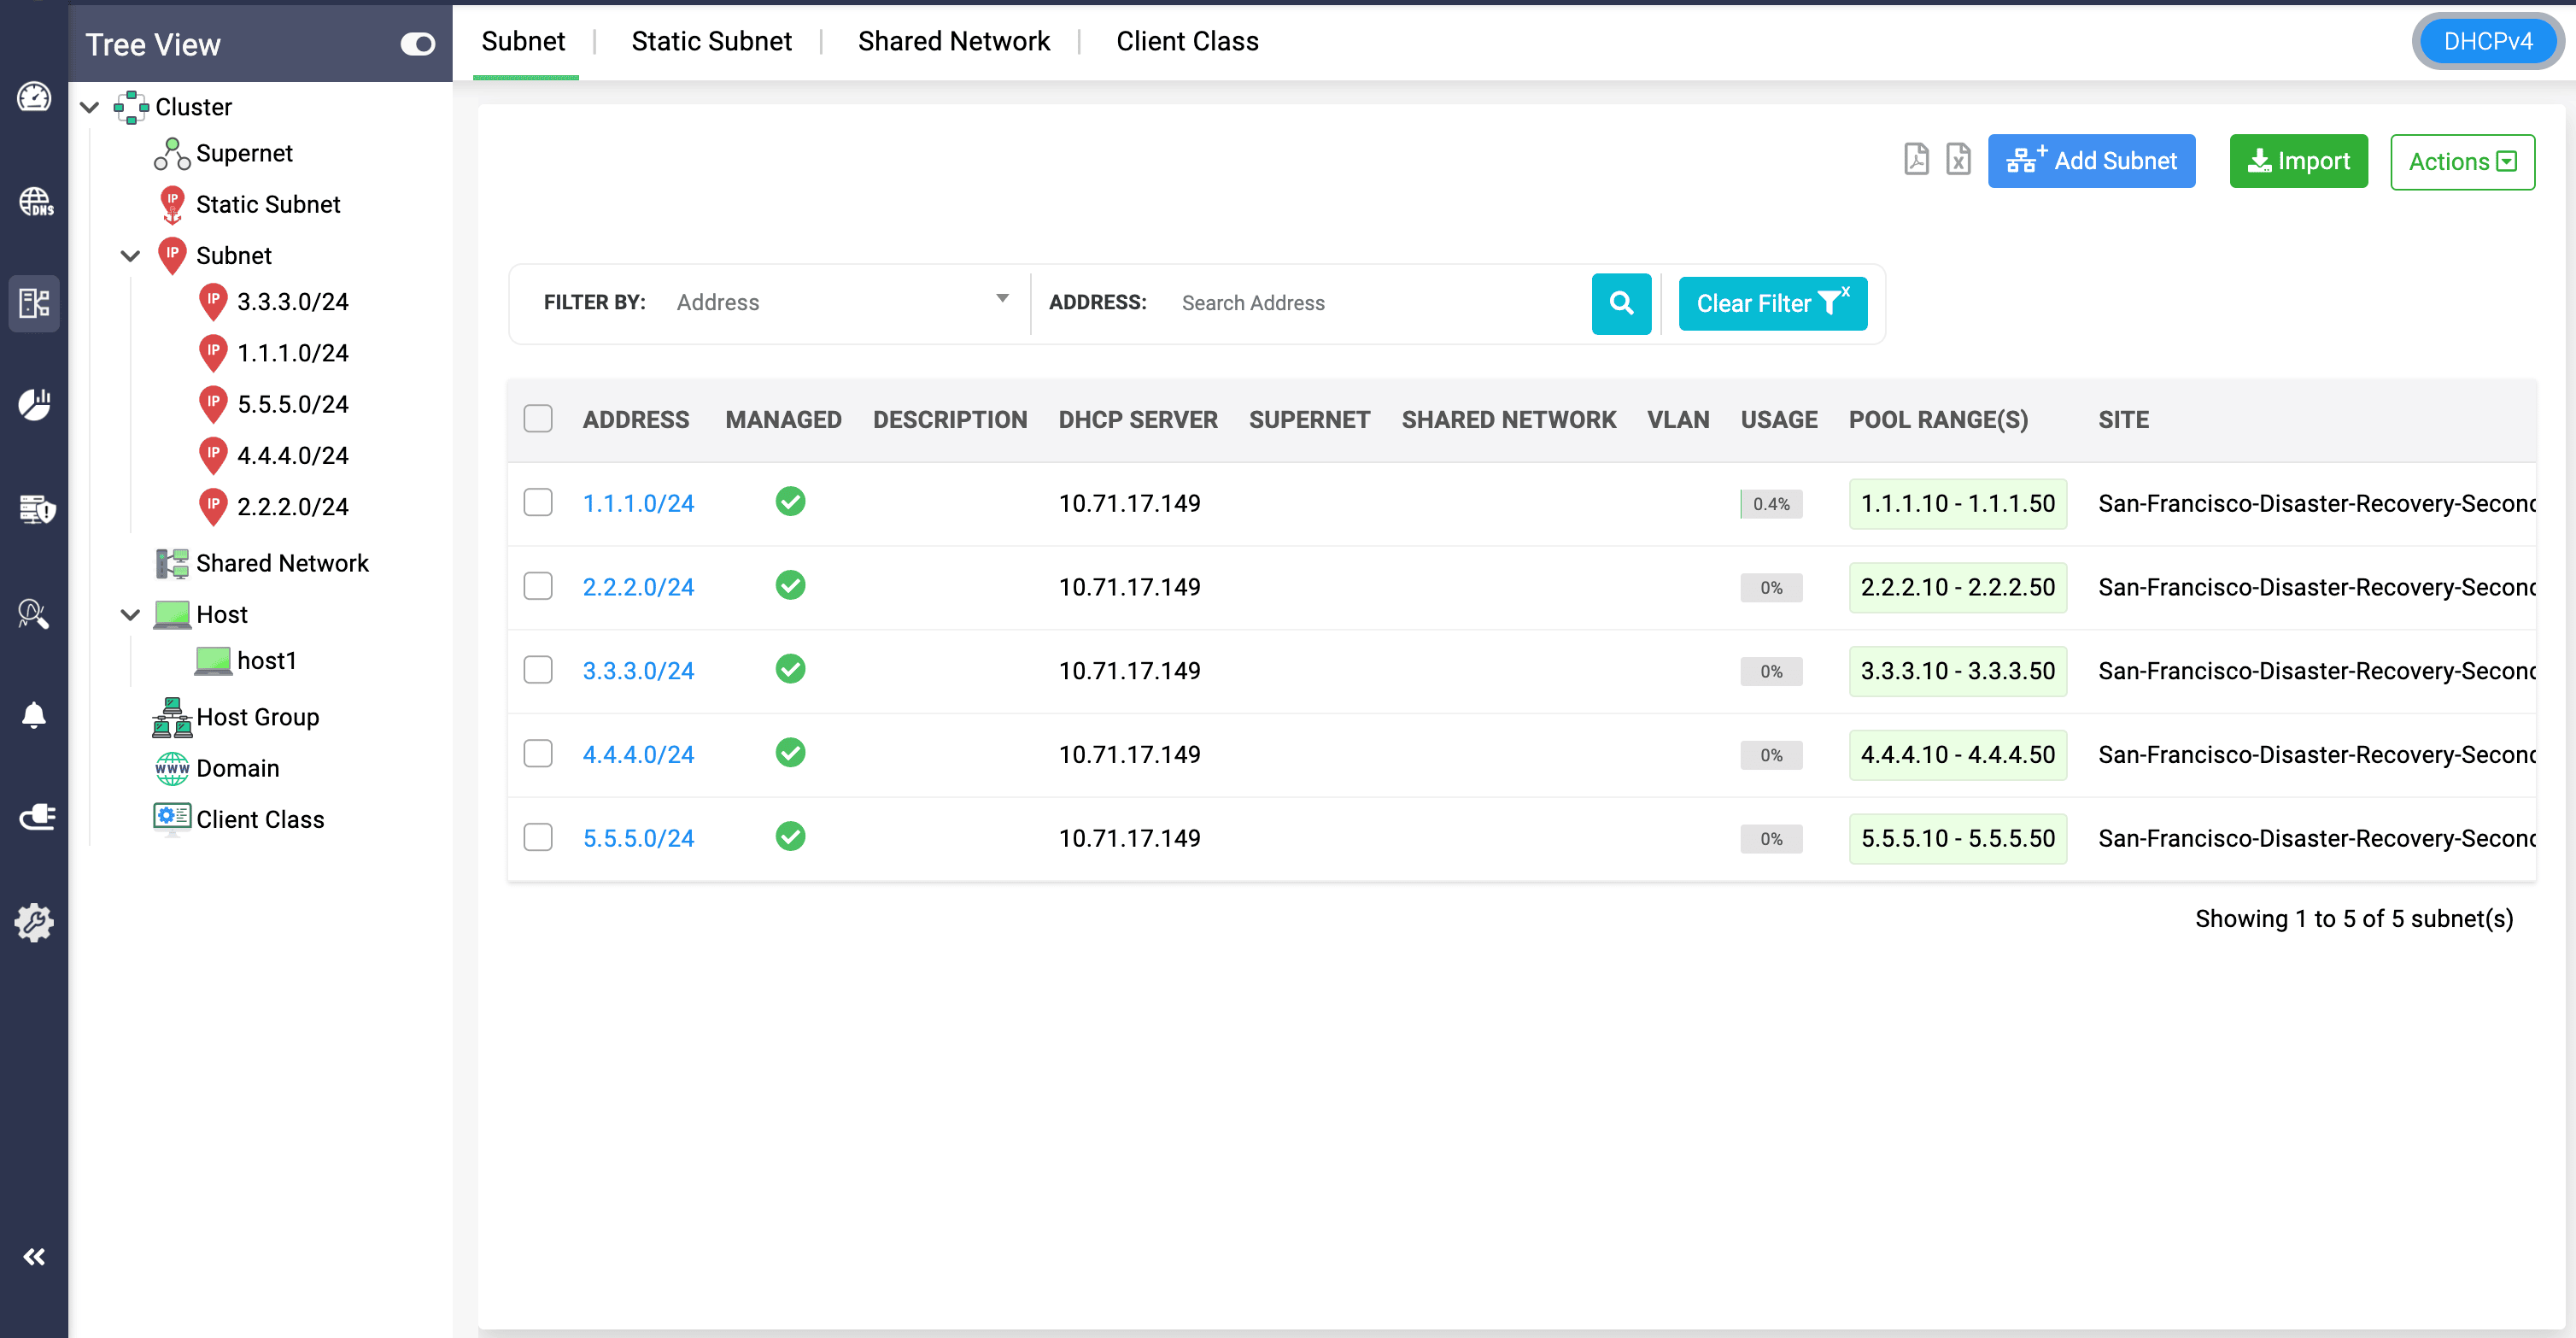Click the Excel export icon

(1957, 160)
